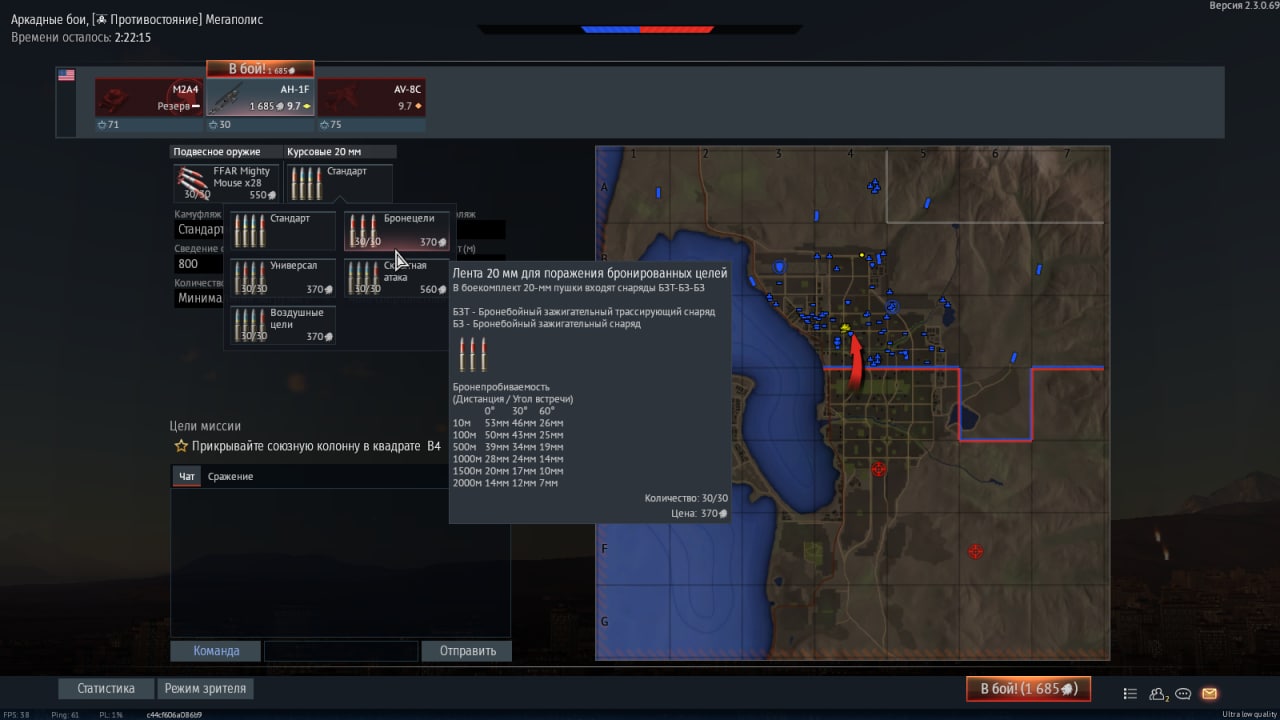Viewport: 1280px width, 720px height.
Task: Select the M2A4 reserve tank slot
Action: [x=149, y=98]
